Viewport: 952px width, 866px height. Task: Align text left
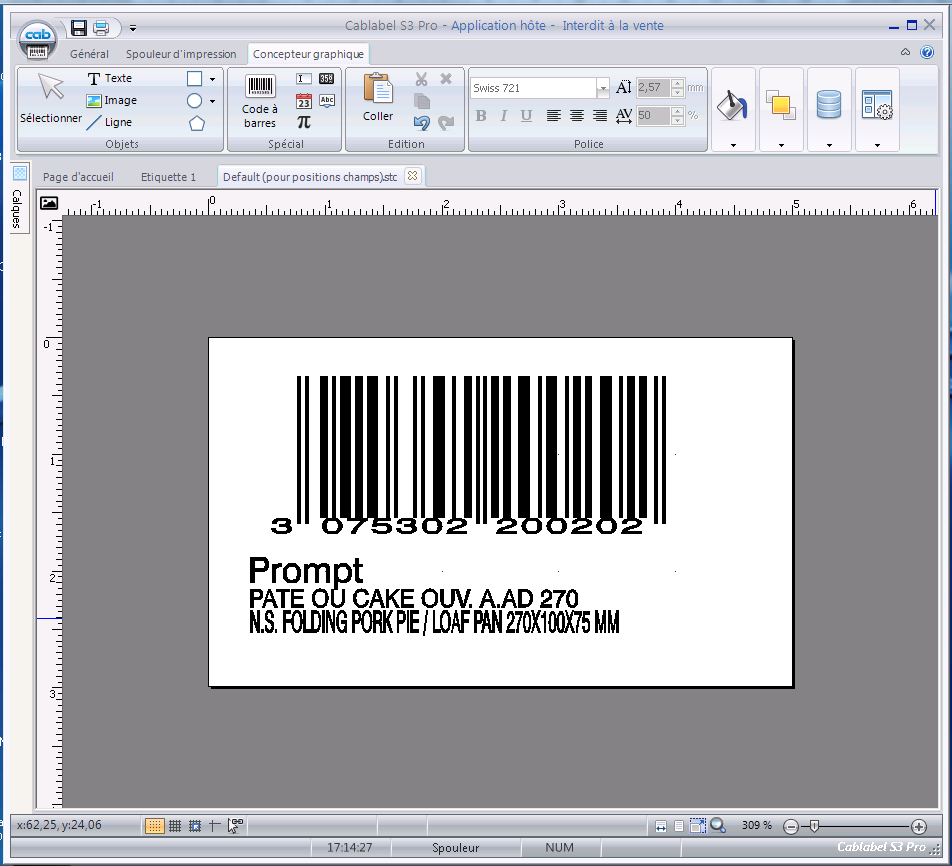coord(553,115)
